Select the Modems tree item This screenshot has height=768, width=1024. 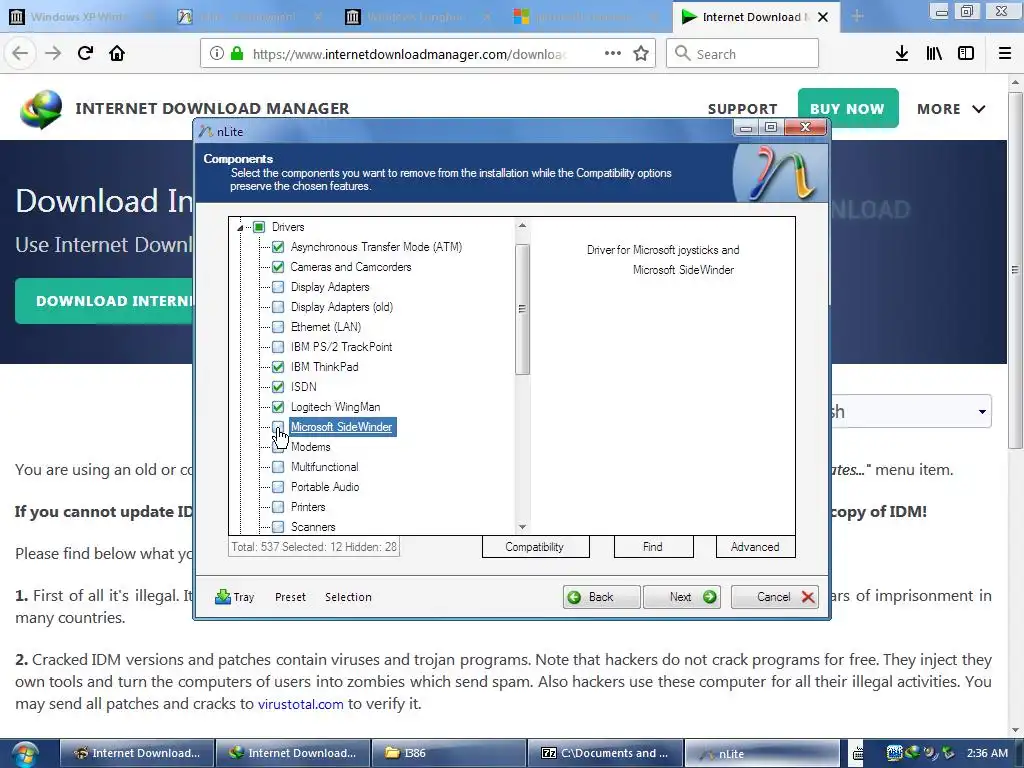click(310, 447)
